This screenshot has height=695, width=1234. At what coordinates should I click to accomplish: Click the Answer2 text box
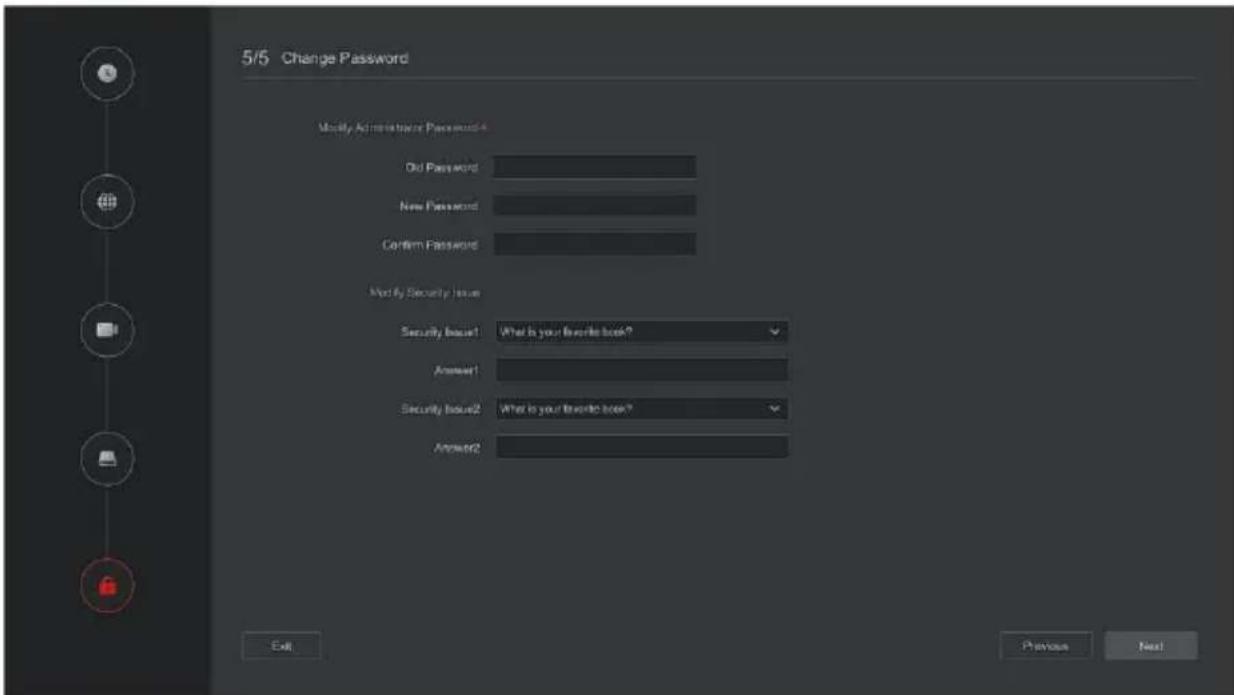(x=642, y=447)
